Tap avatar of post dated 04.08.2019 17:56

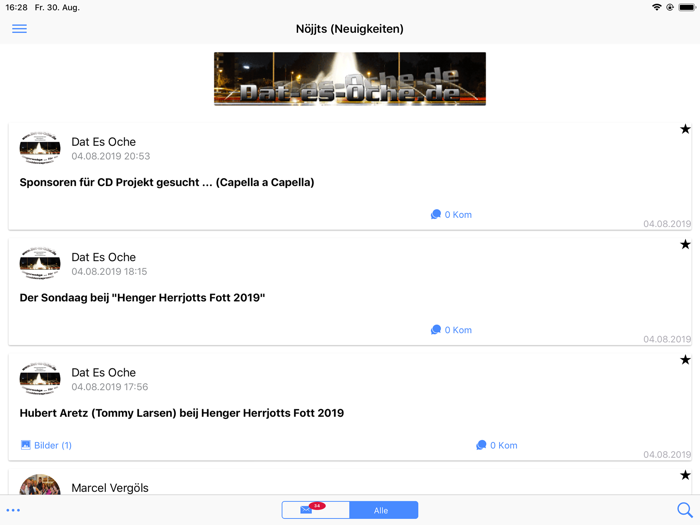[x=40, y=379]
